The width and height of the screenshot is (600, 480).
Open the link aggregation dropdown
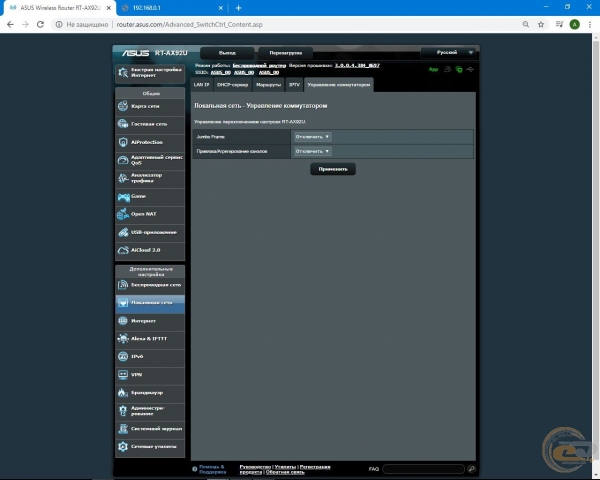313,151
